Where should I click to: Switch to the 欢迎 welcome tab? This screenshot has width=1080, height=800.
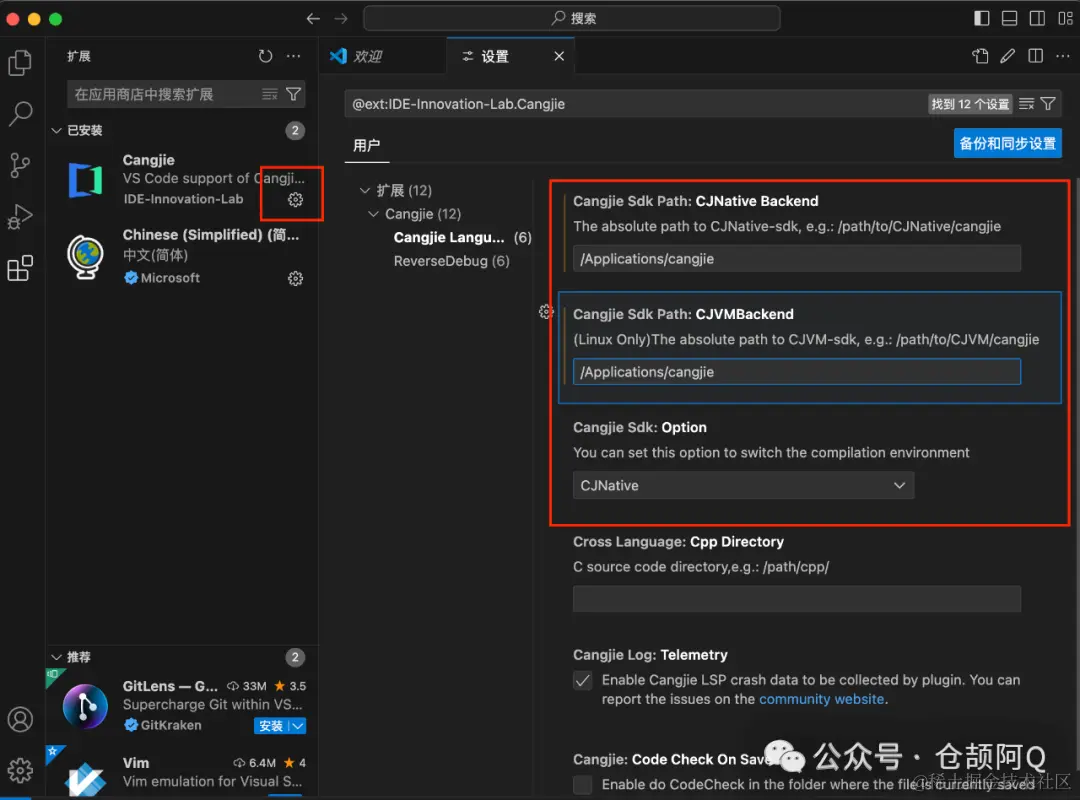(x=383, y=57)
